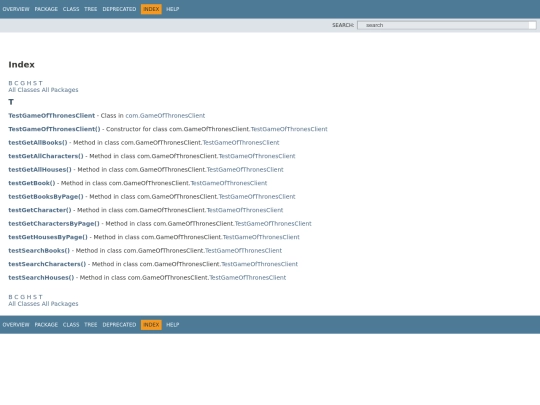This screenshot has width=540, height=405.
Task: Open class link on the testGetAllHouses() row
Action: click(x=245, y=169)
